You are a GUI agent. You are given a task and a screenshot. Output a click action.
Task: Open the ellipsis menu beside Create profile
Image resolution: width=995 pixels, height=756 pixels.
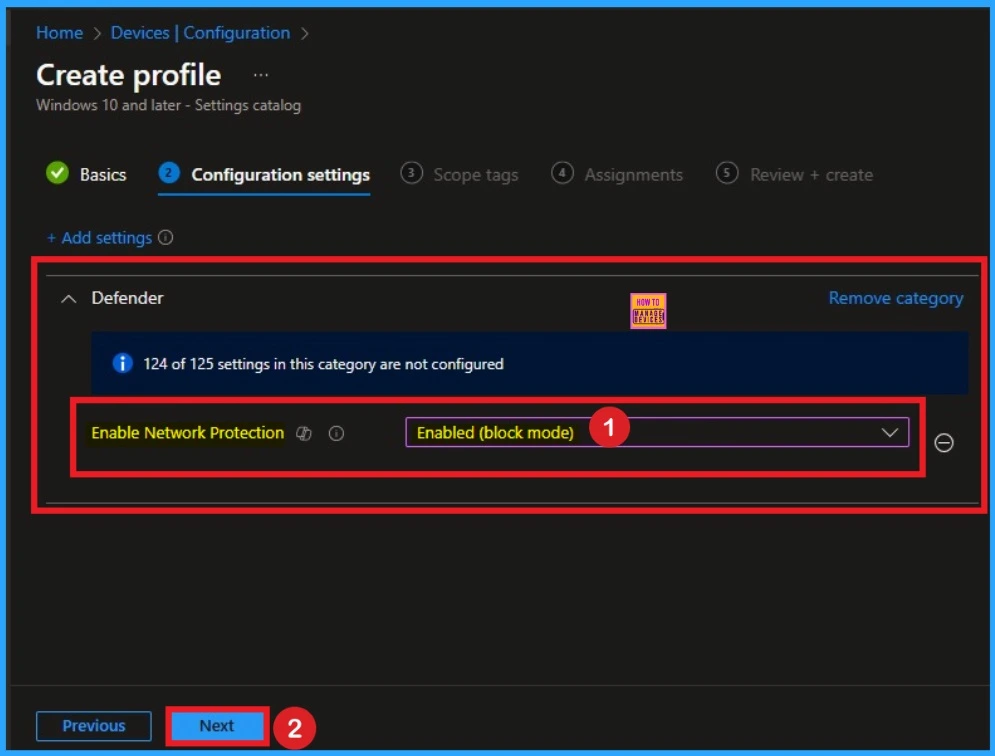click(260, 76)
